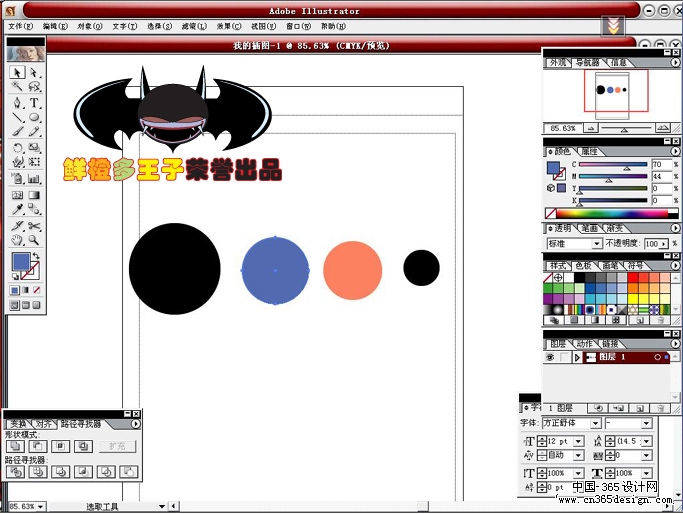Select the Type tool
This screenshot has width=683, height=514.
(x=34, y=103)
